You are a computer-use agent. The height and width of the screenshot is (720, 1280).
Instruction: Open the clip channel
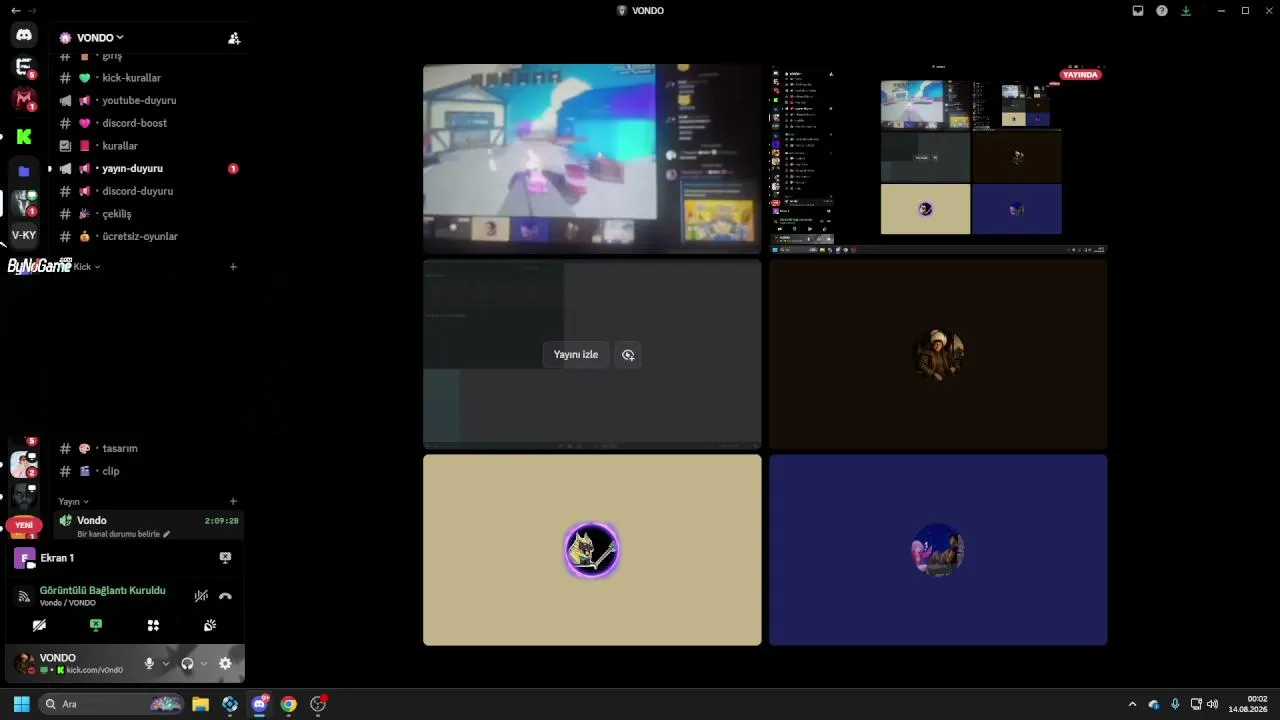click(147, 471)
